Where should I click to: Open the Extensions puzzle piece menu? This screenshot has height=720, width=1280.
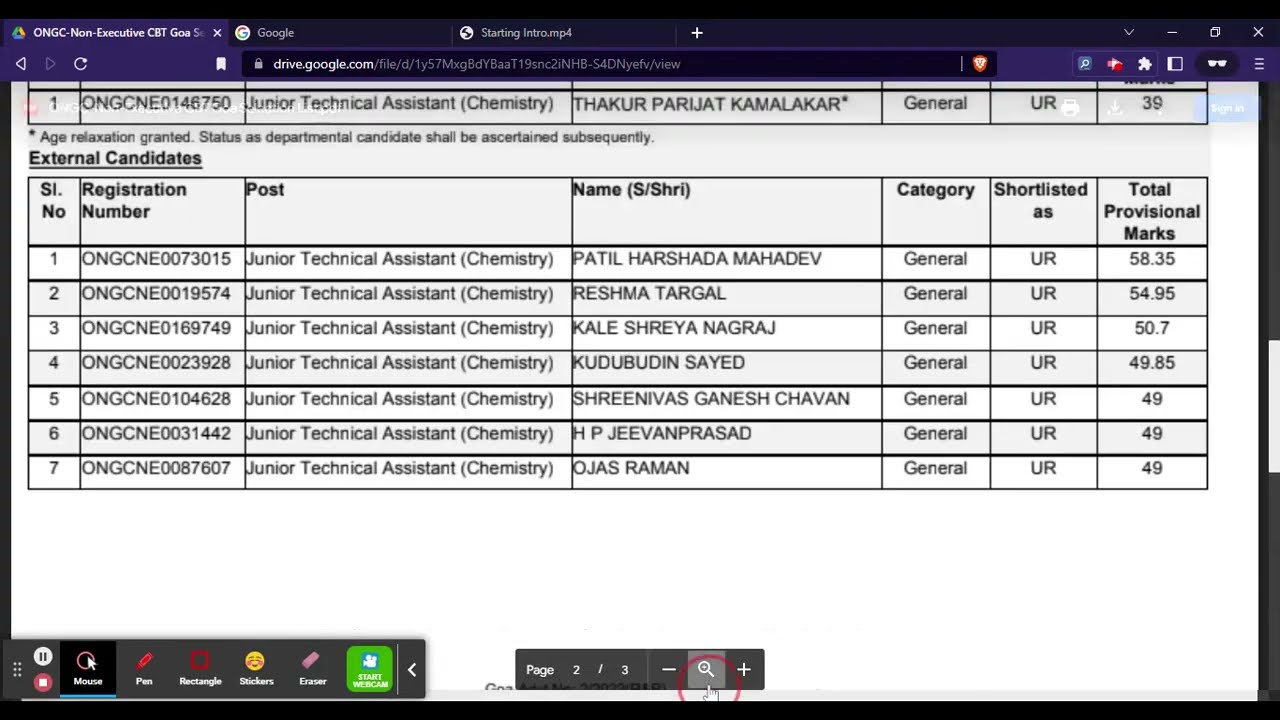tap(1145, 63)
